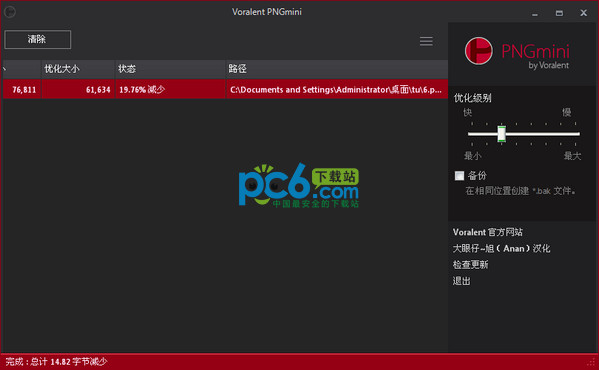Click the 大眼仔~旭 (Anan) 汉化 link
This screenshot has width=599, height=370.
[x=501, y=249]
